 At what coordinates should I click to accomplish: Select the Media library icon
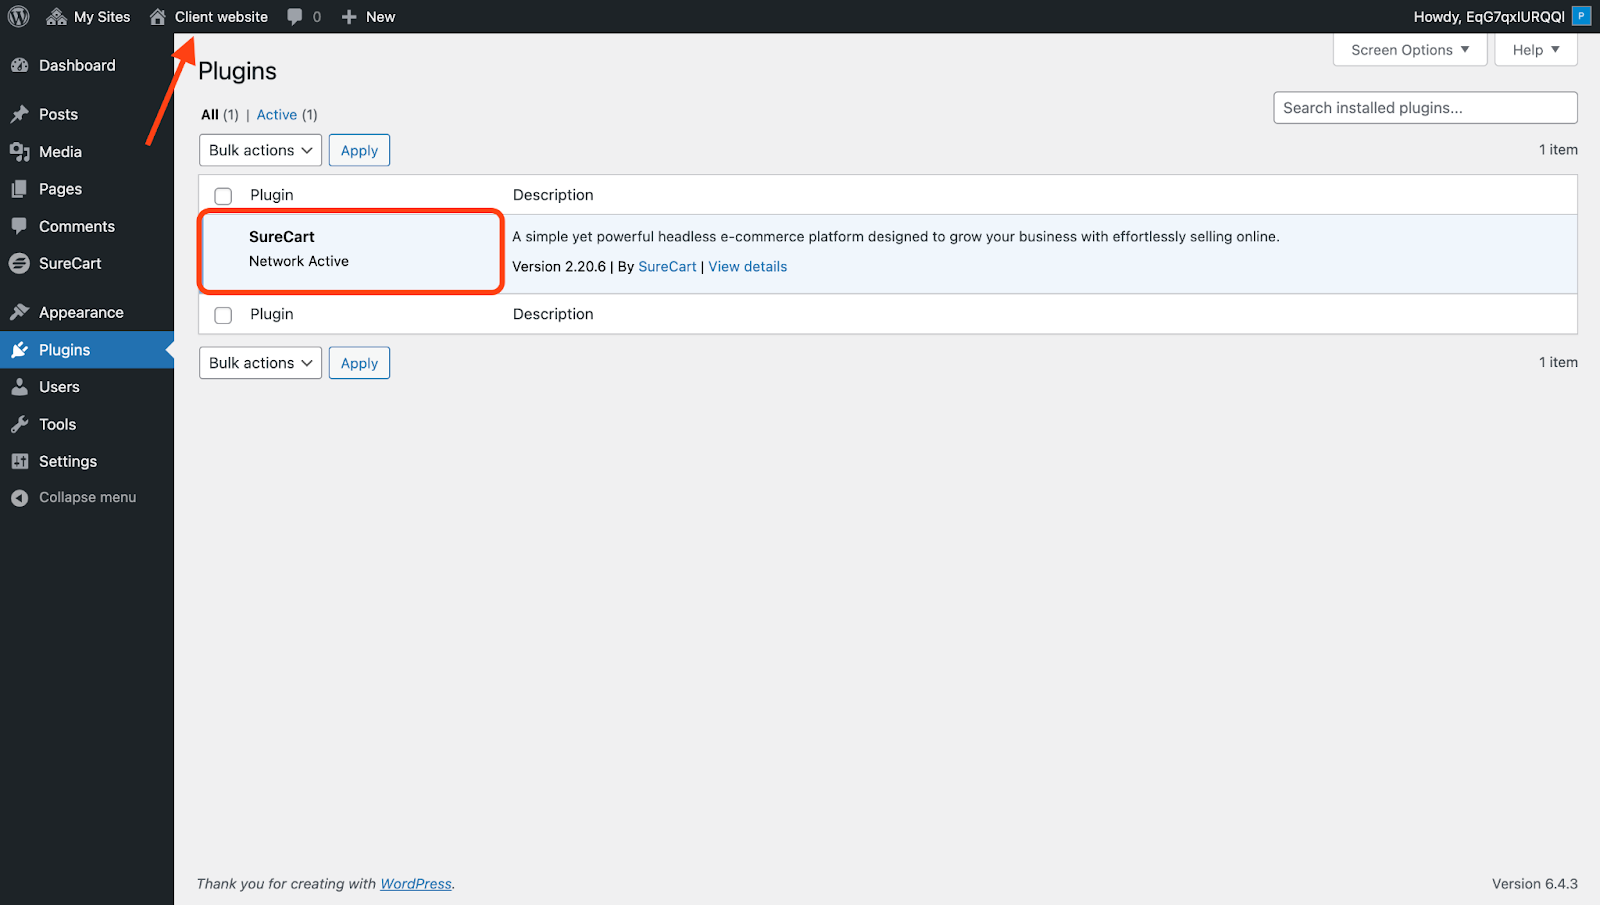click(21, 151)
